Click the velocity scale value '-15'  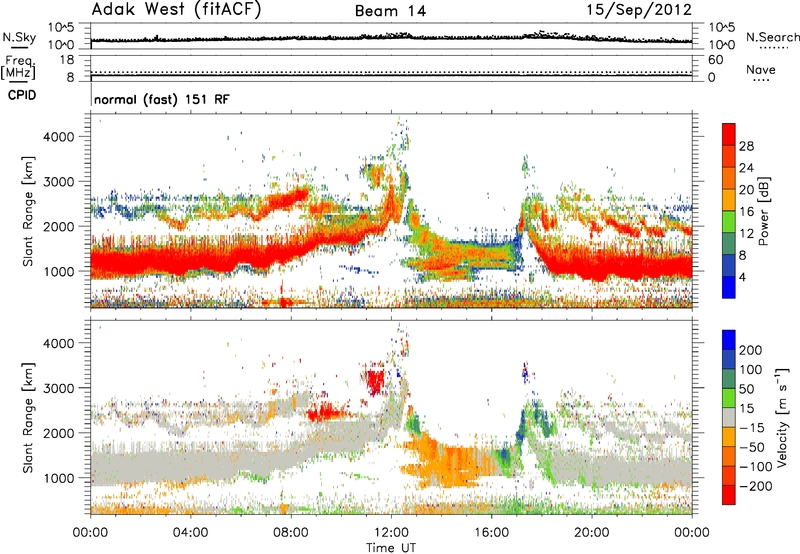point(752,427)
